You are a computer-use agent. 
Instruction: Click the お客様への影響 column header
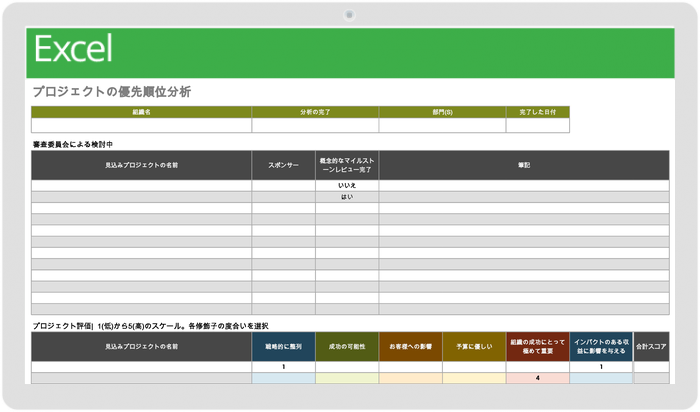411,346
